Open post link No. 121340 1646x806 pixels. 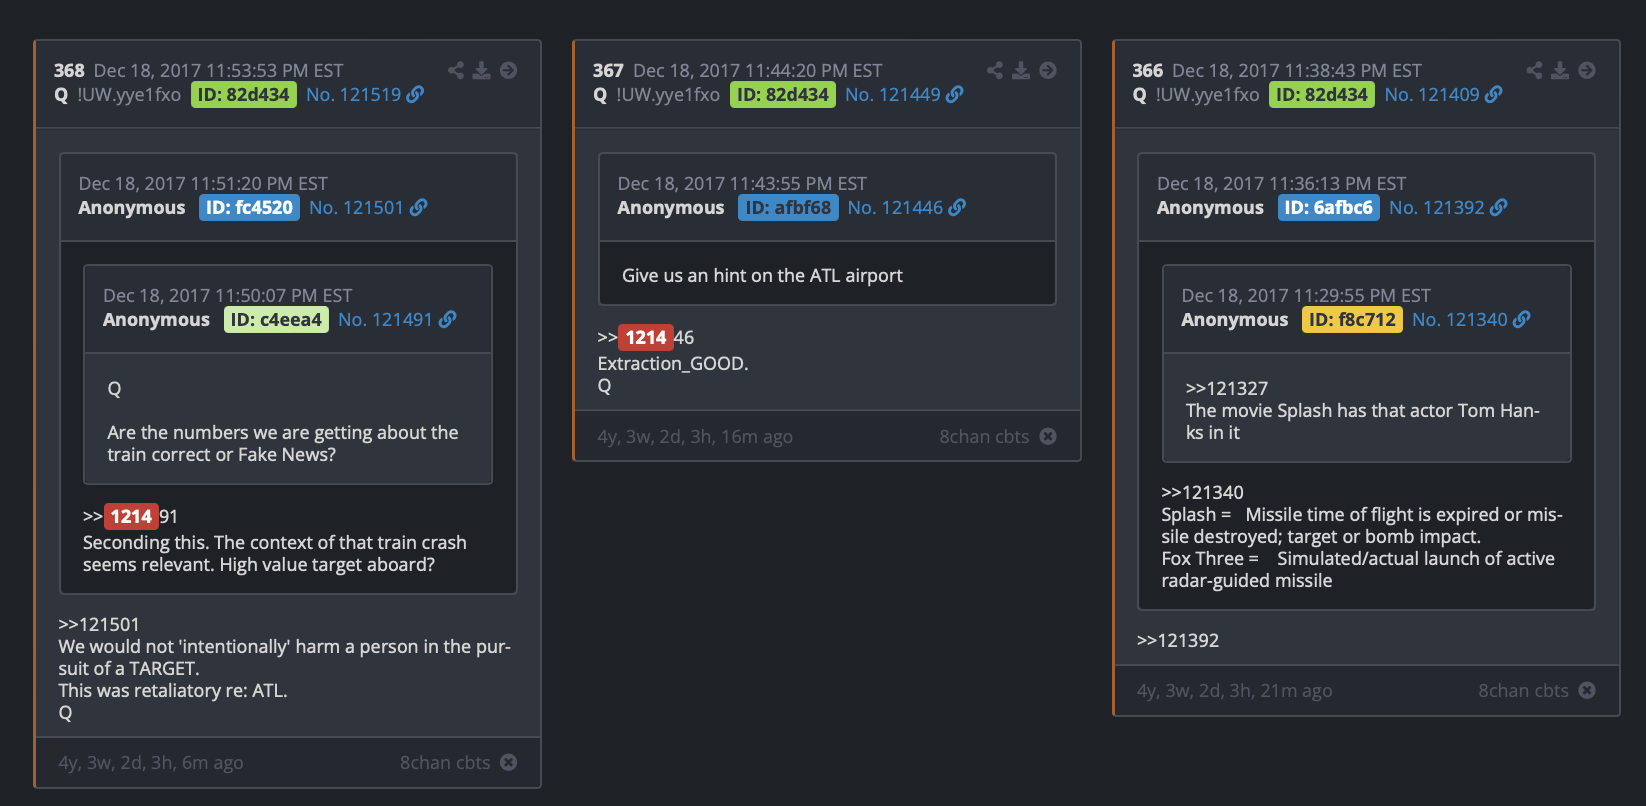click(x=1460, y=319)
